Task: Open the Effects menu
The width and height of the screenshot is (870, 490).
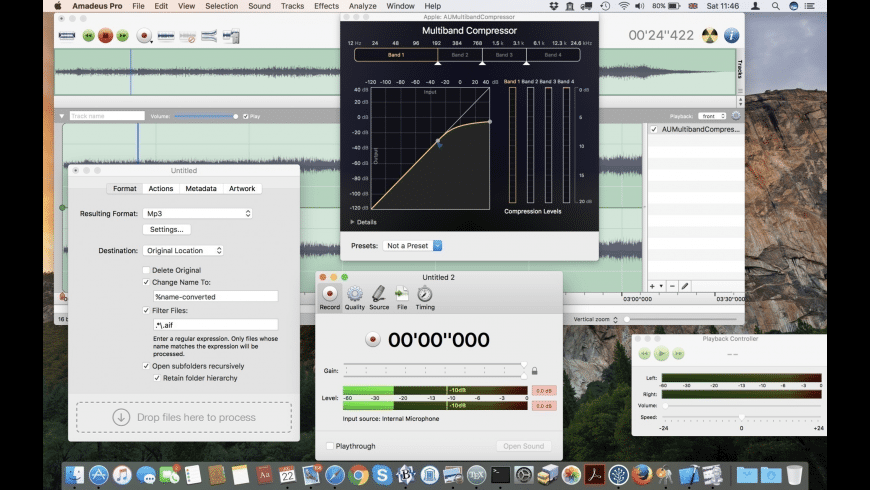Action: coord(326,6)
